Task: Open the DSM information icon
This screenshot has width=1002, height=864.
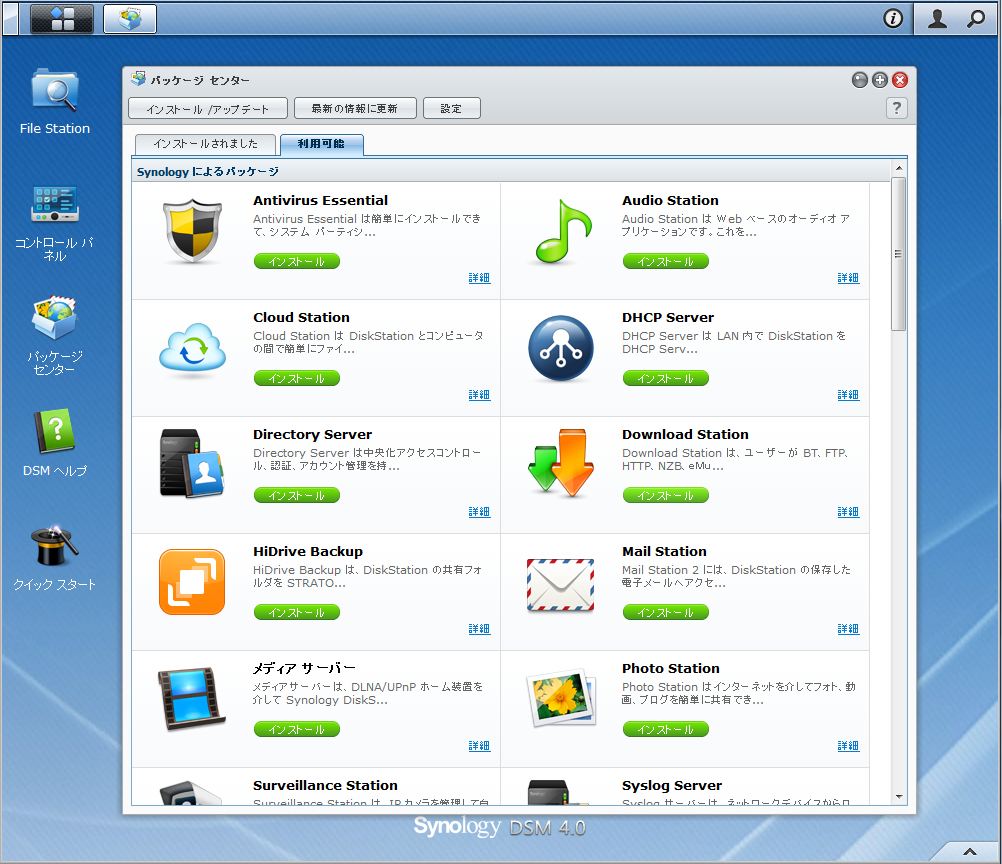Action: point(893,19)
